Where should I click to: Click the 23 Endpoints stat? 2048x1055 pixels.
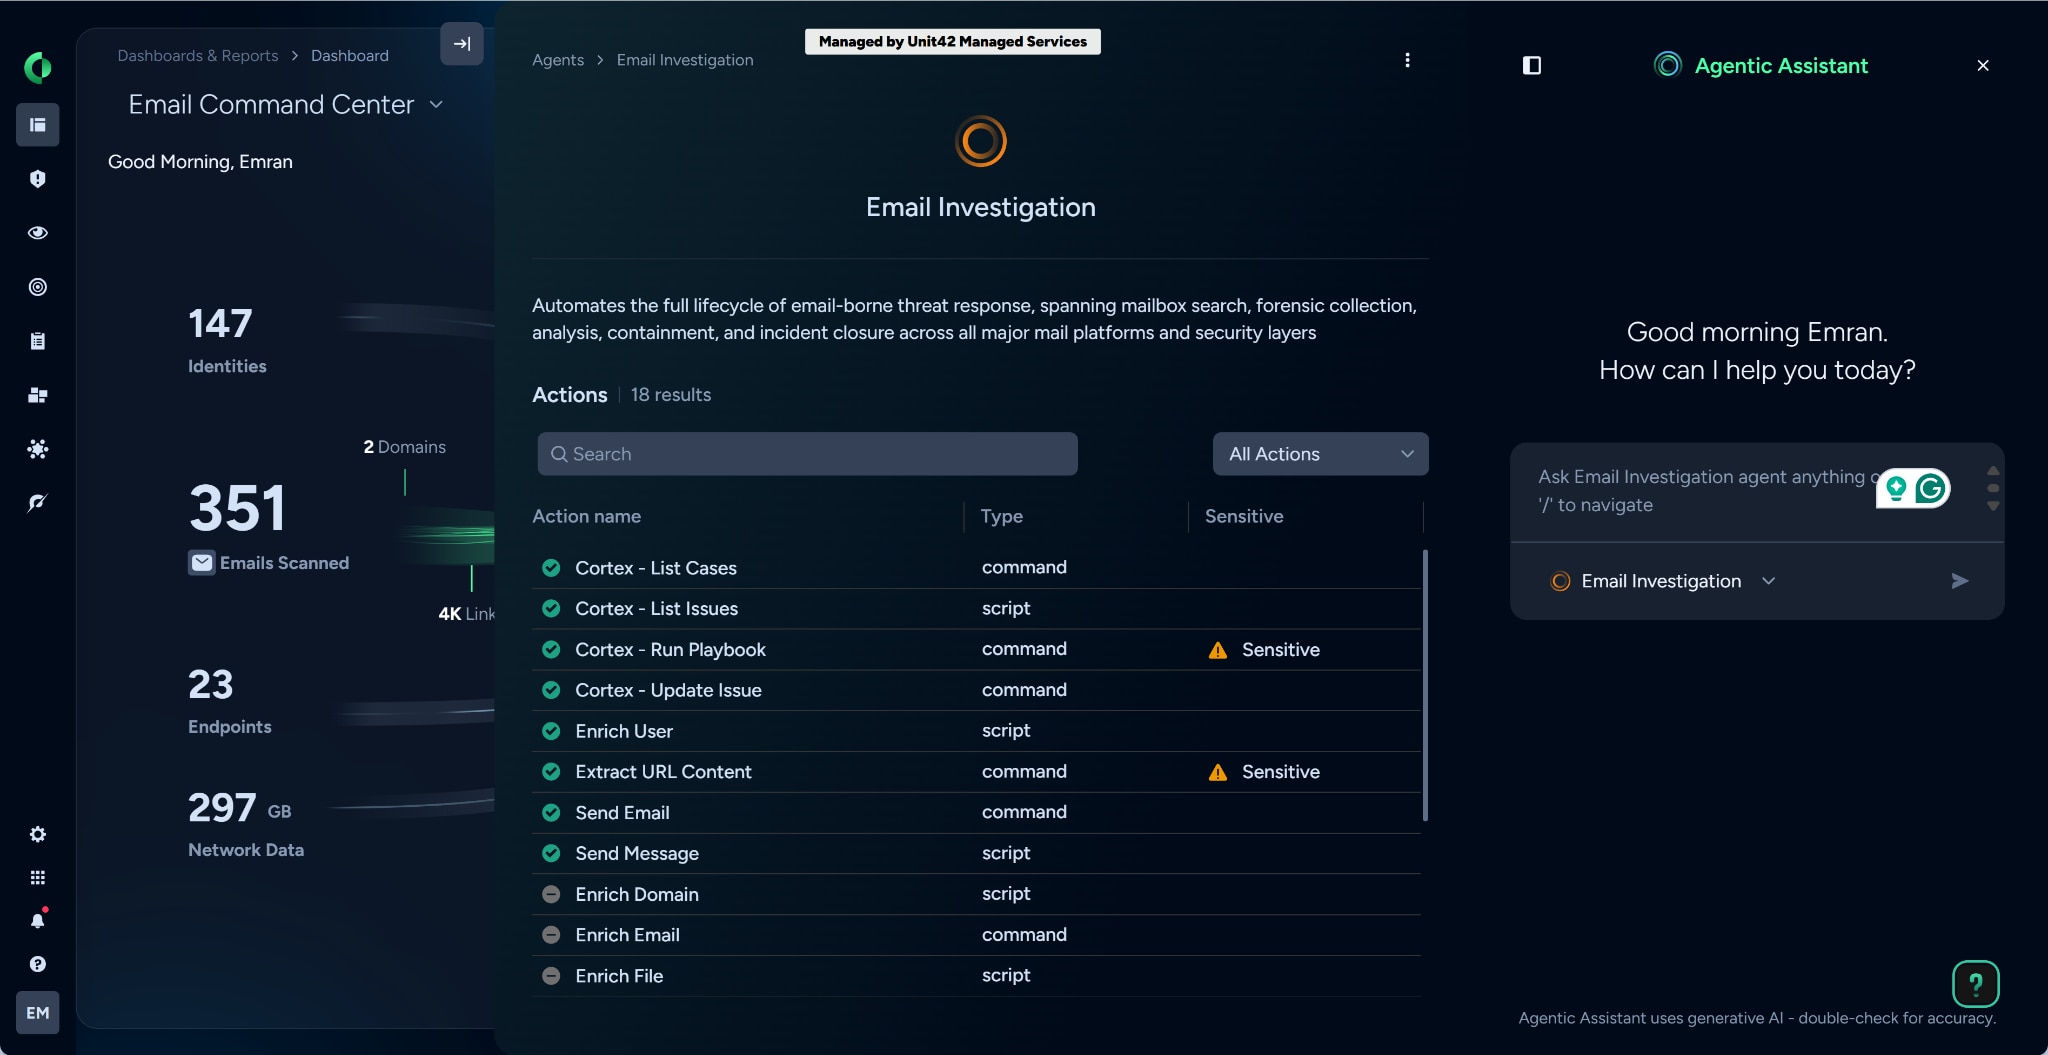pyautogui.click(x=230, y=700)
